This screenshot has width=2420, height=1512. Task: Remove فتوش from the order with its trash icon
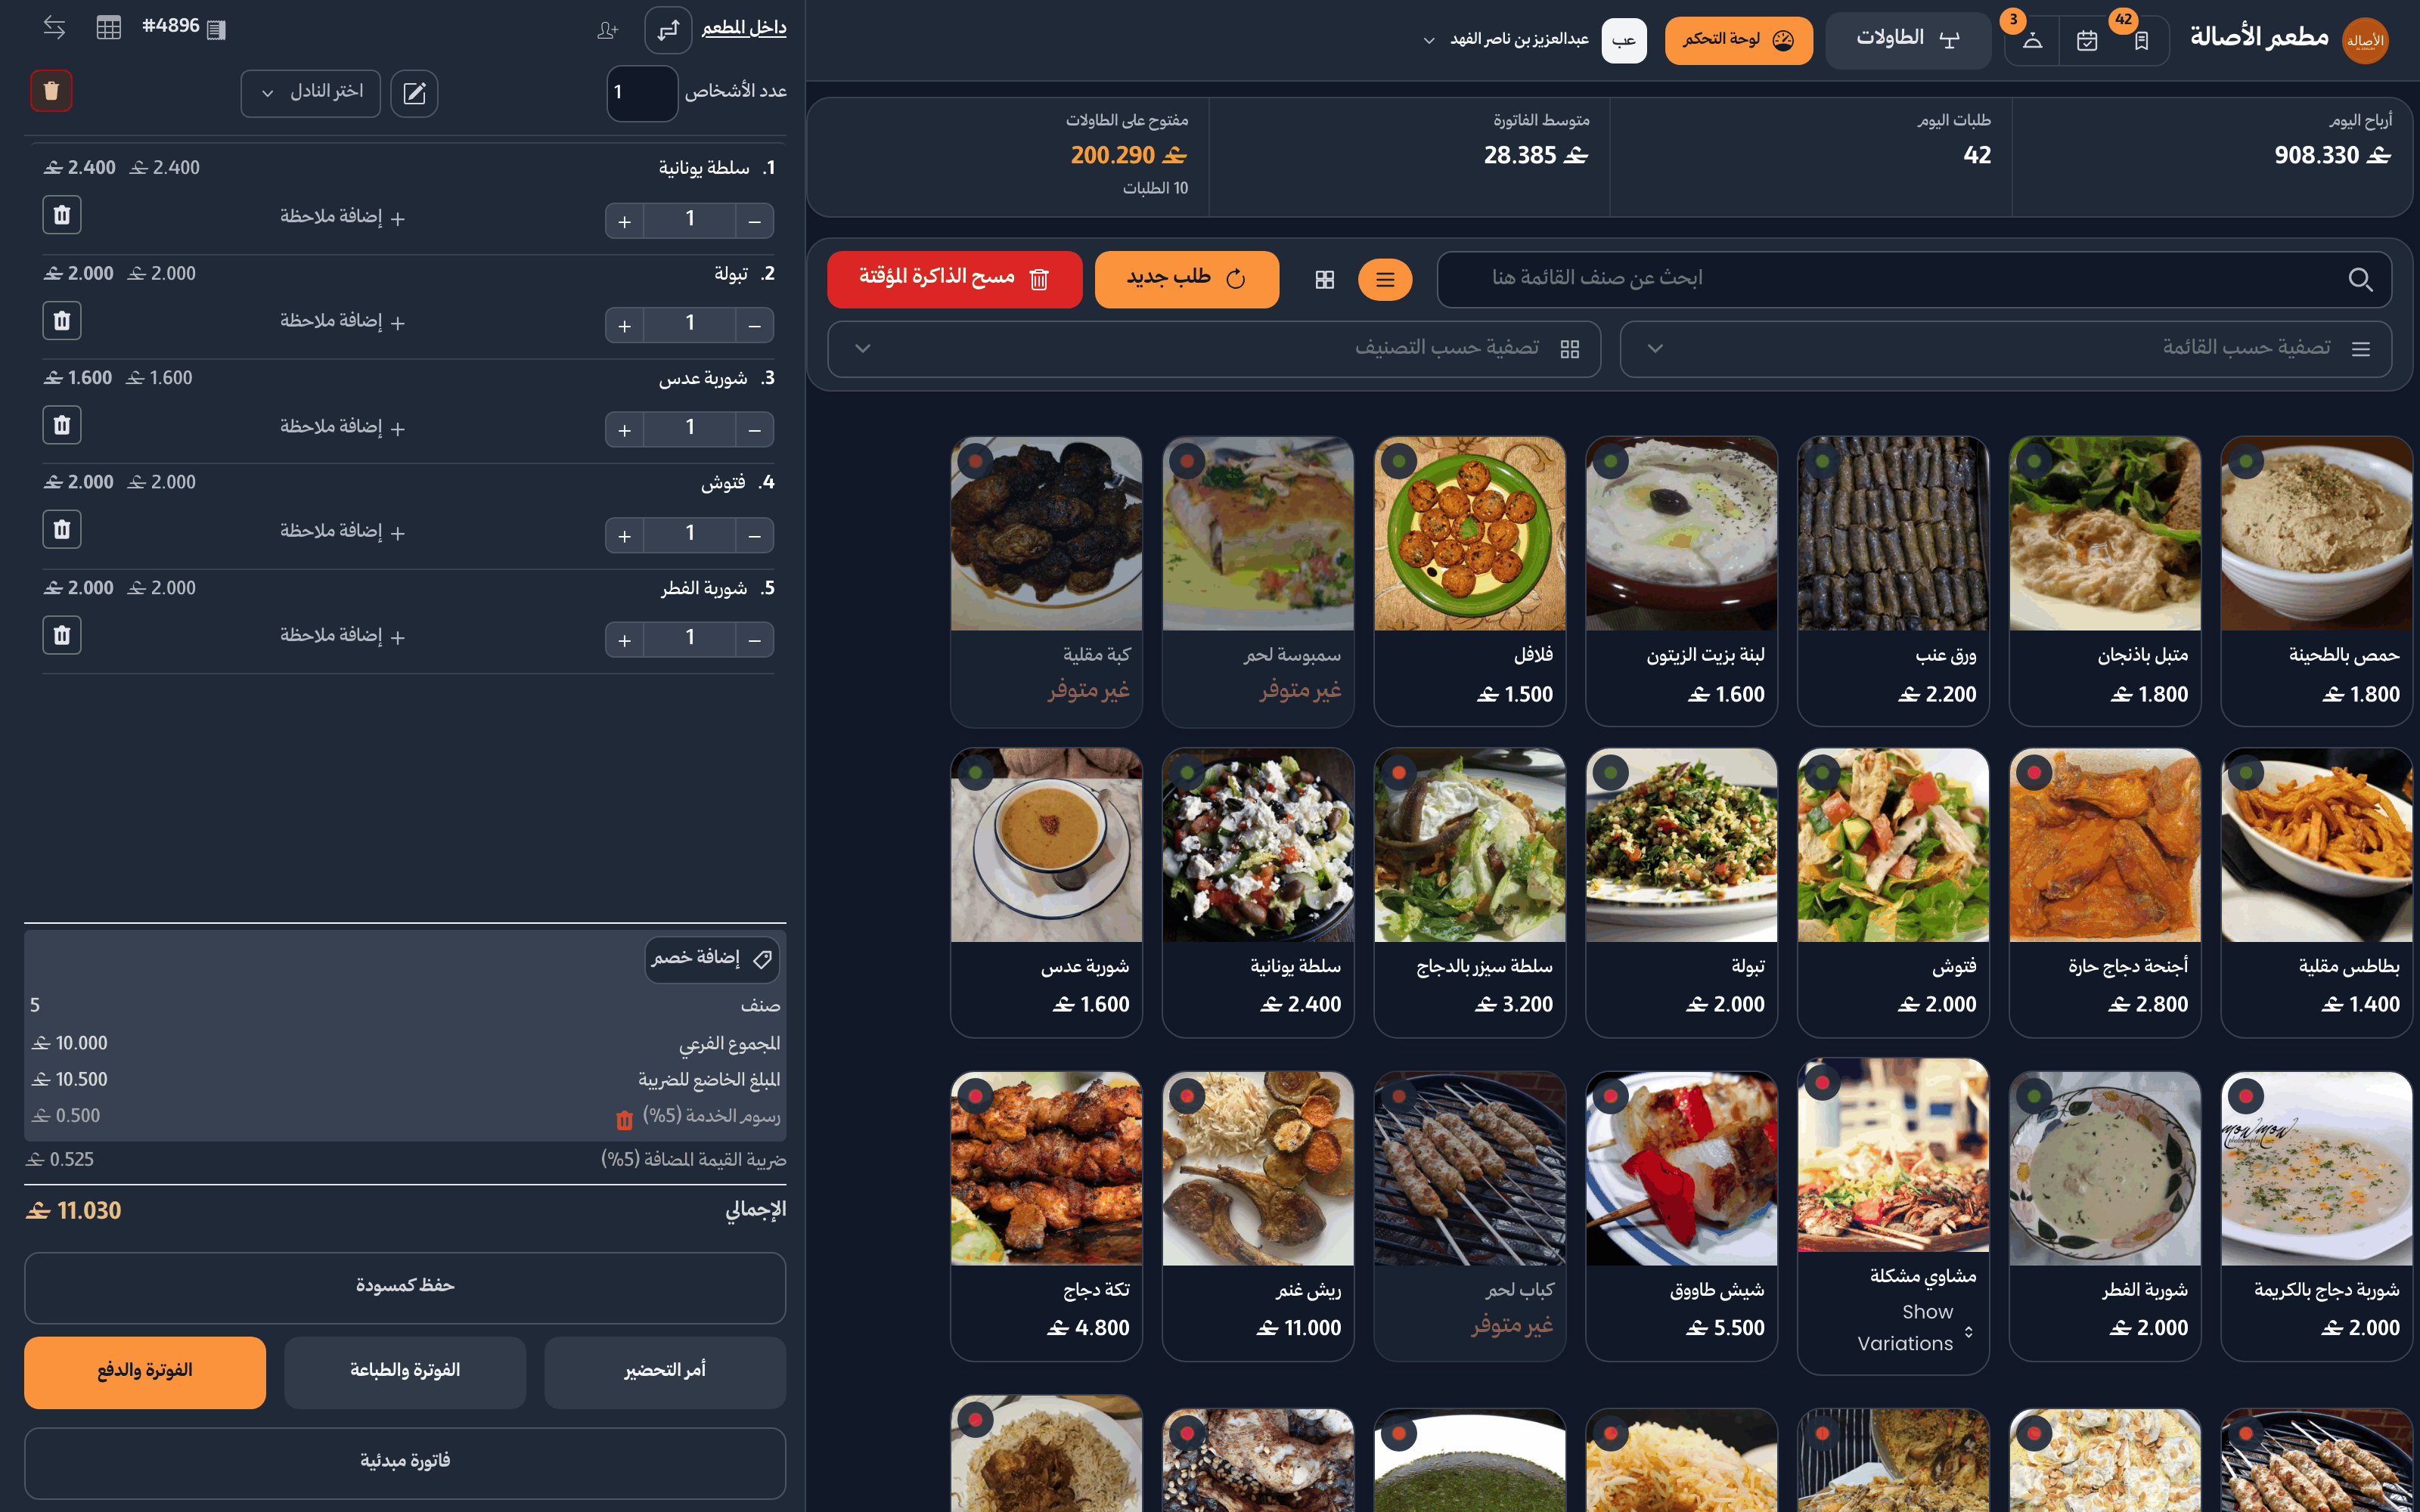62,529
